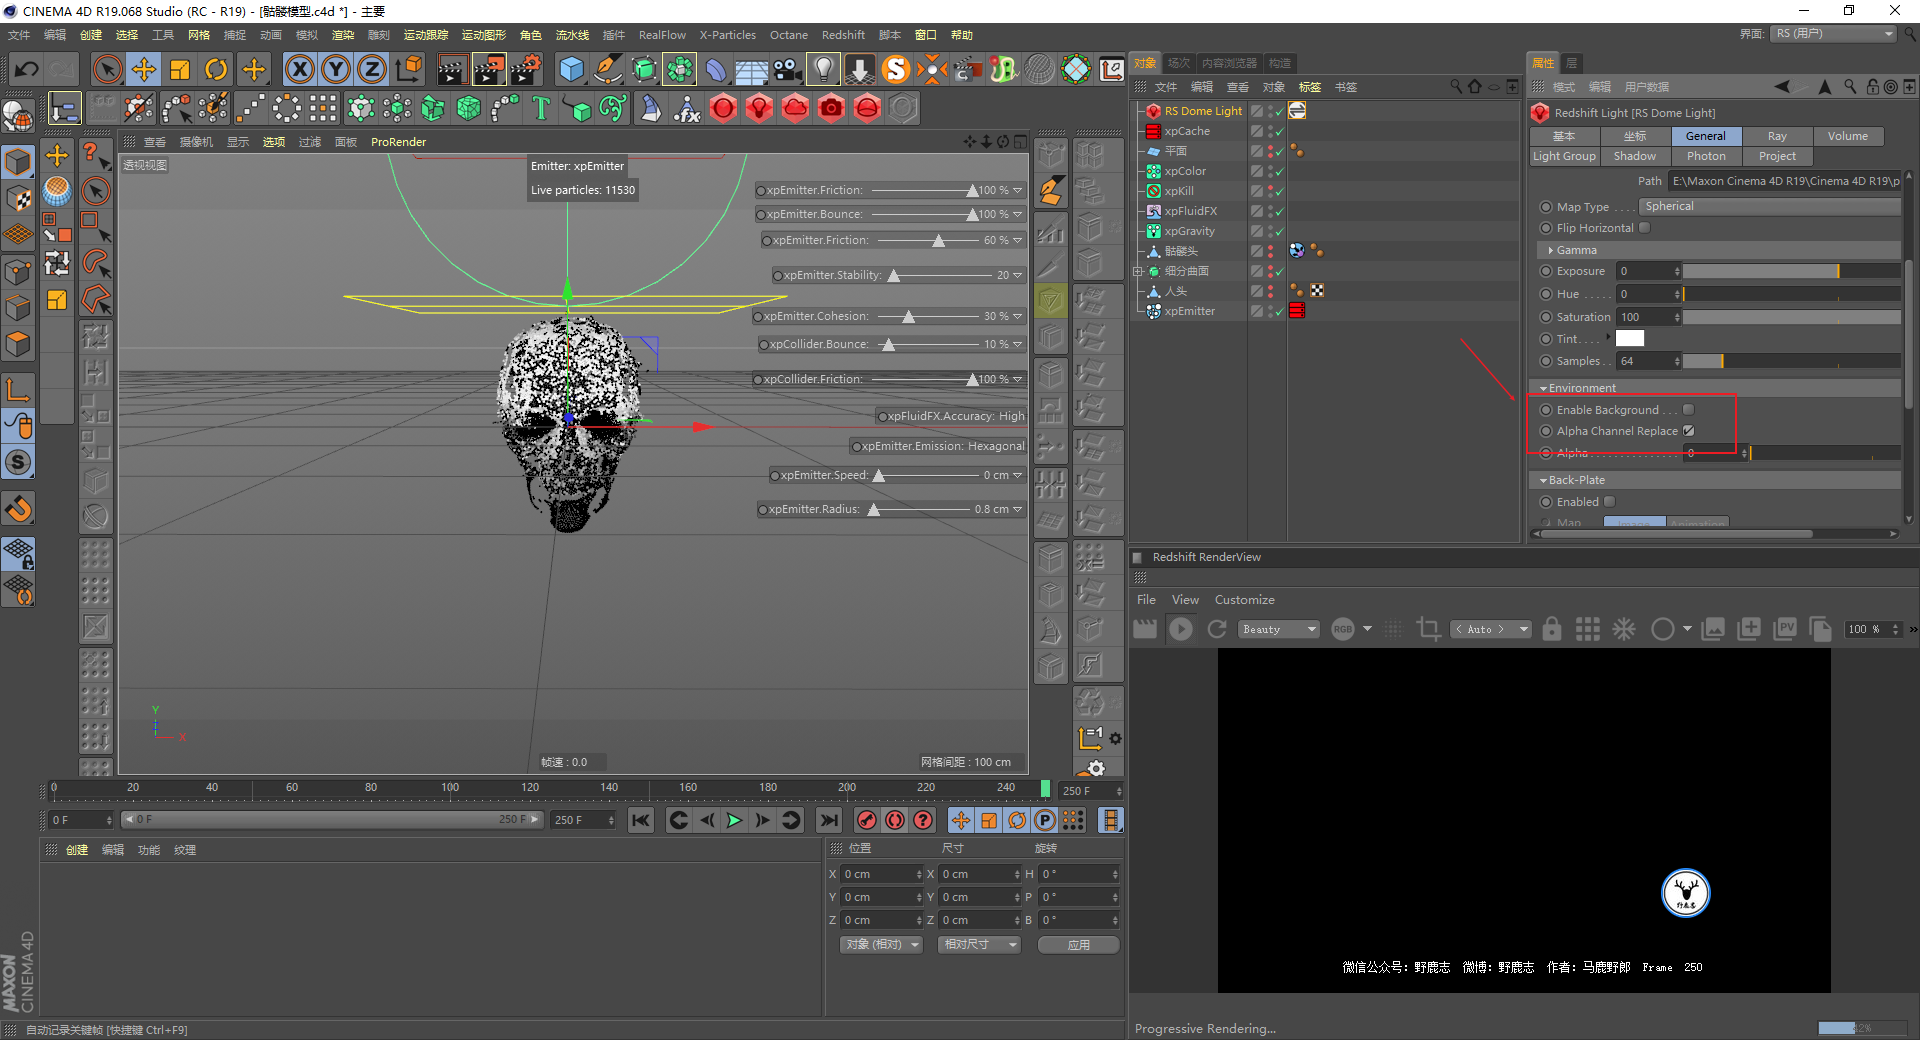Open the X-Particles menu

tap(728, 35)
